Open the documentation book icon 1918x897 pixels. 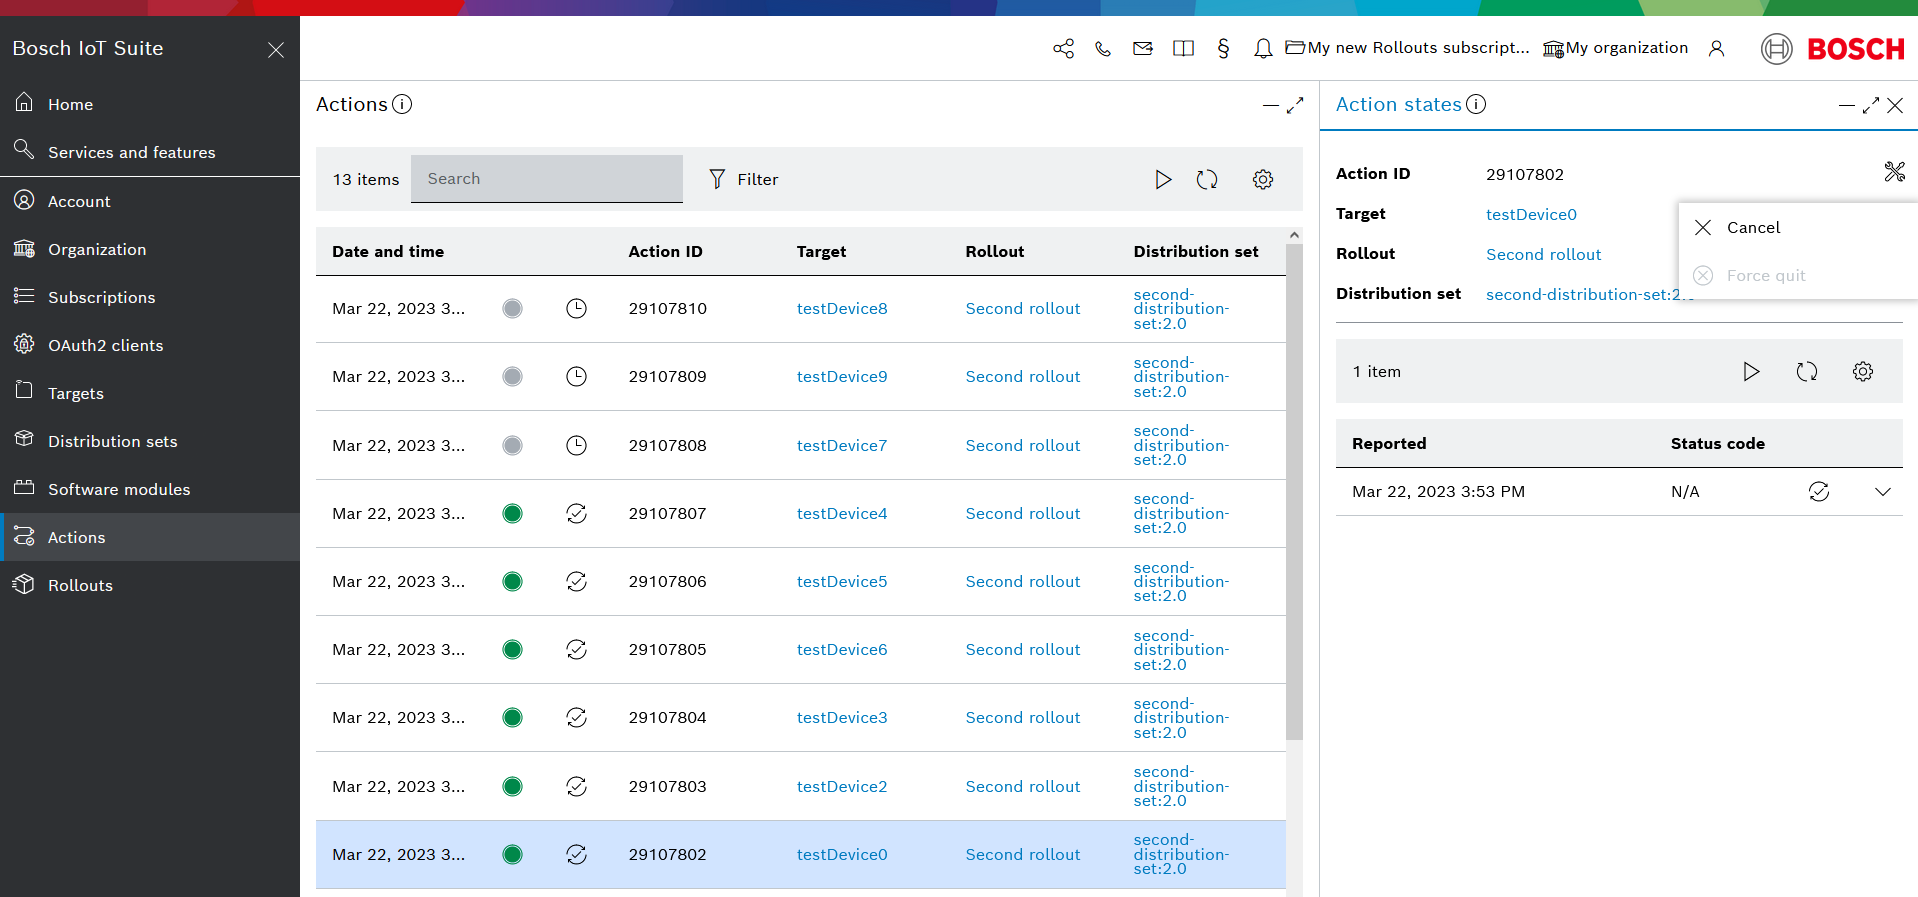point(1183,48)
